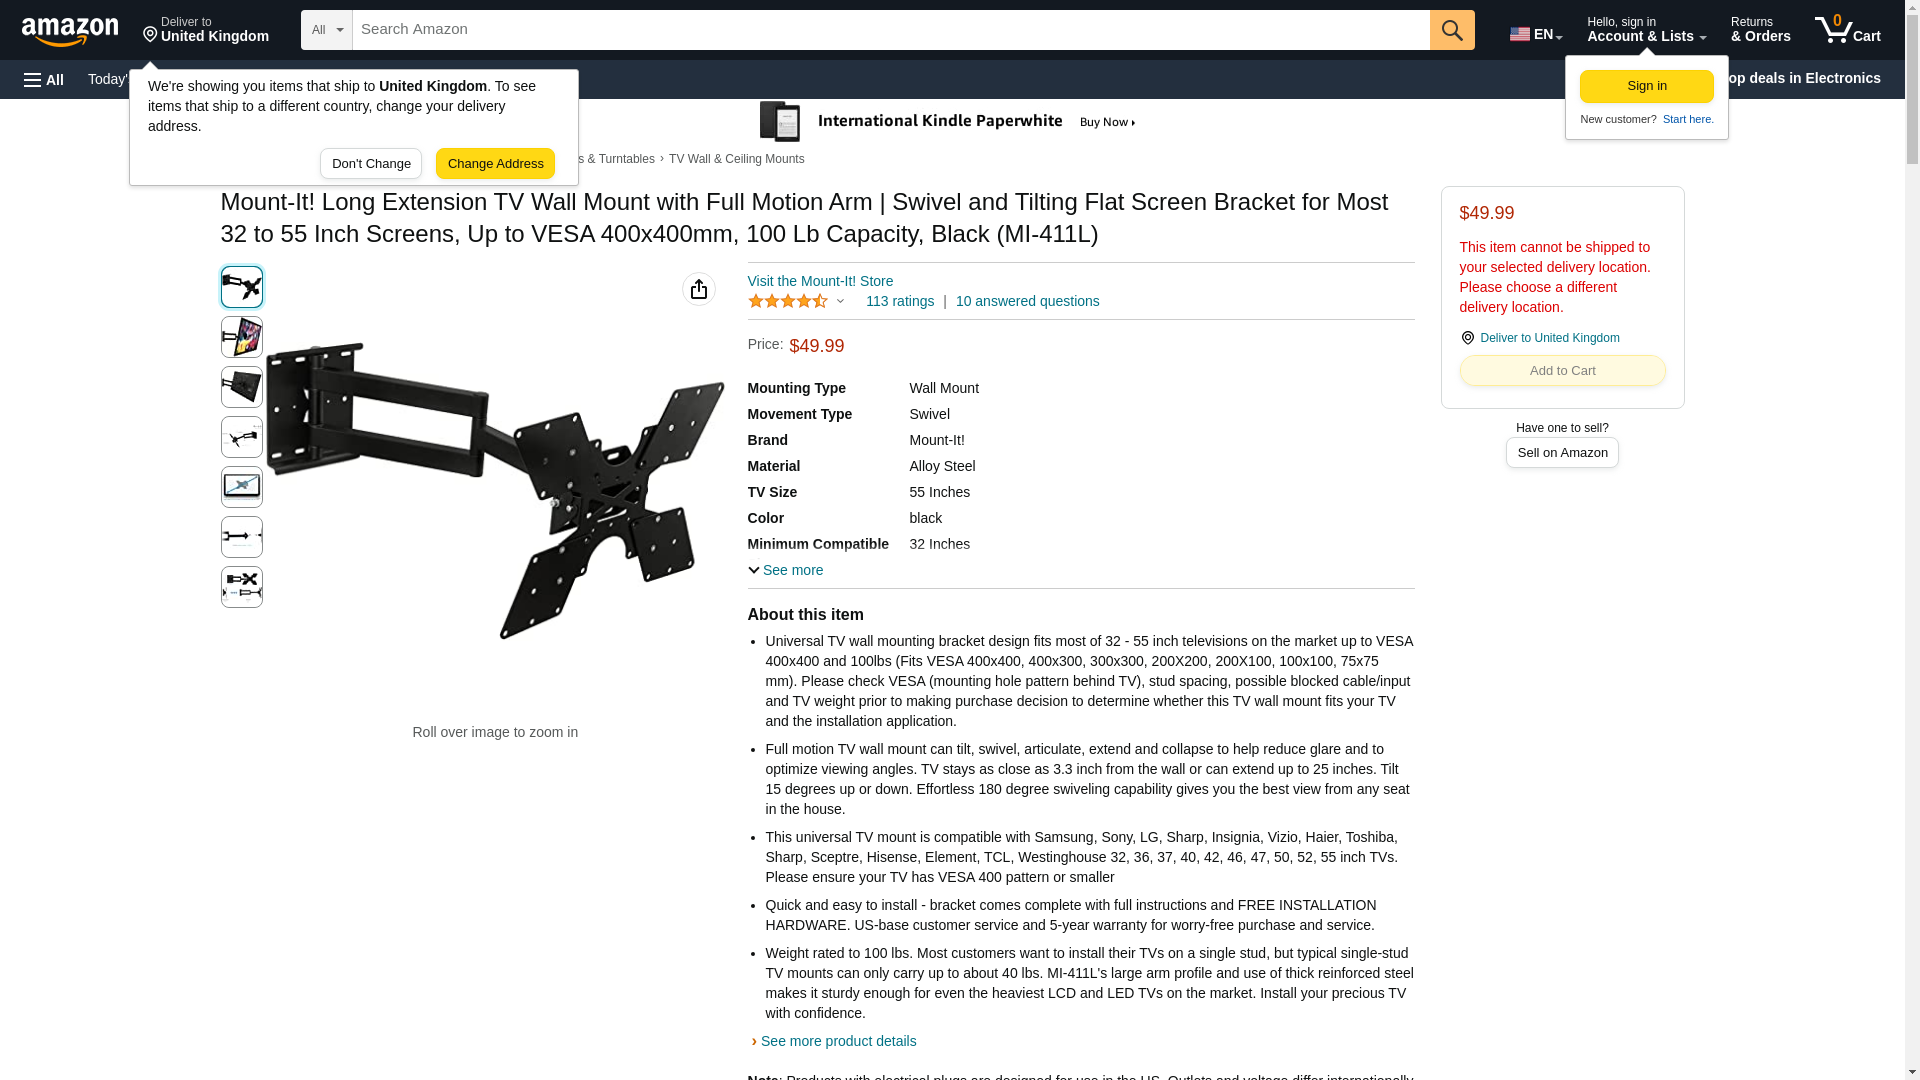The width and height of the screenshot is (1920, 1080).
Task: Select the last product thumbnail image
Action: 242,587
